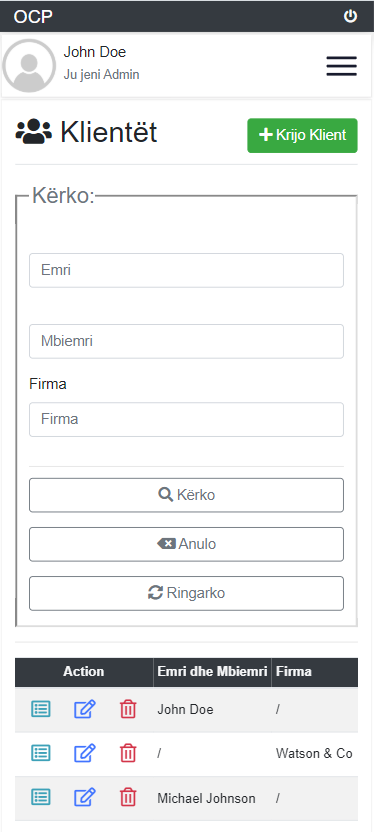The width and height of the screenshot is (374, 832).
Task: Edit Michael Johnson's record
Action: (84, 798)
